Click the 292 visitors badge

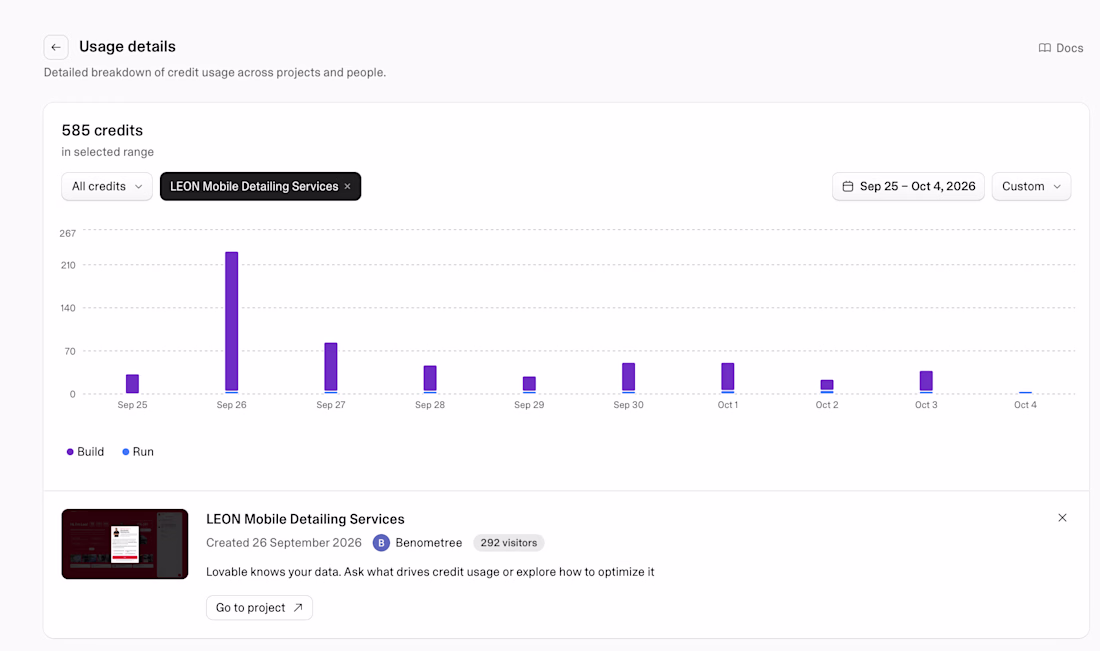509,543
